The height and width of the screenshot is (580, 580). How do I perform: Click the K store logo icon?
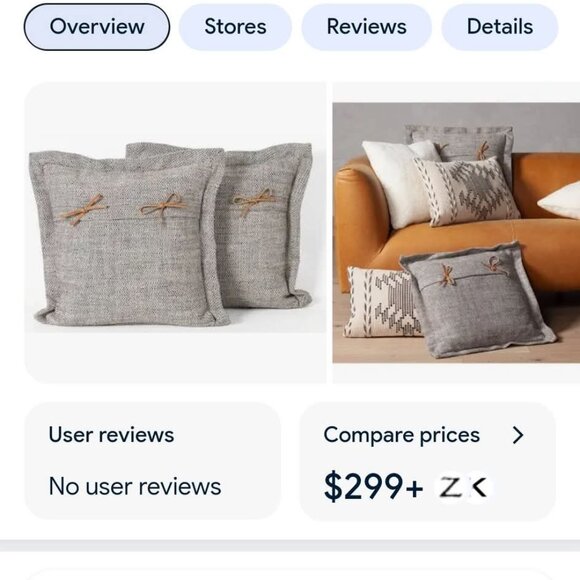(479, 487)
